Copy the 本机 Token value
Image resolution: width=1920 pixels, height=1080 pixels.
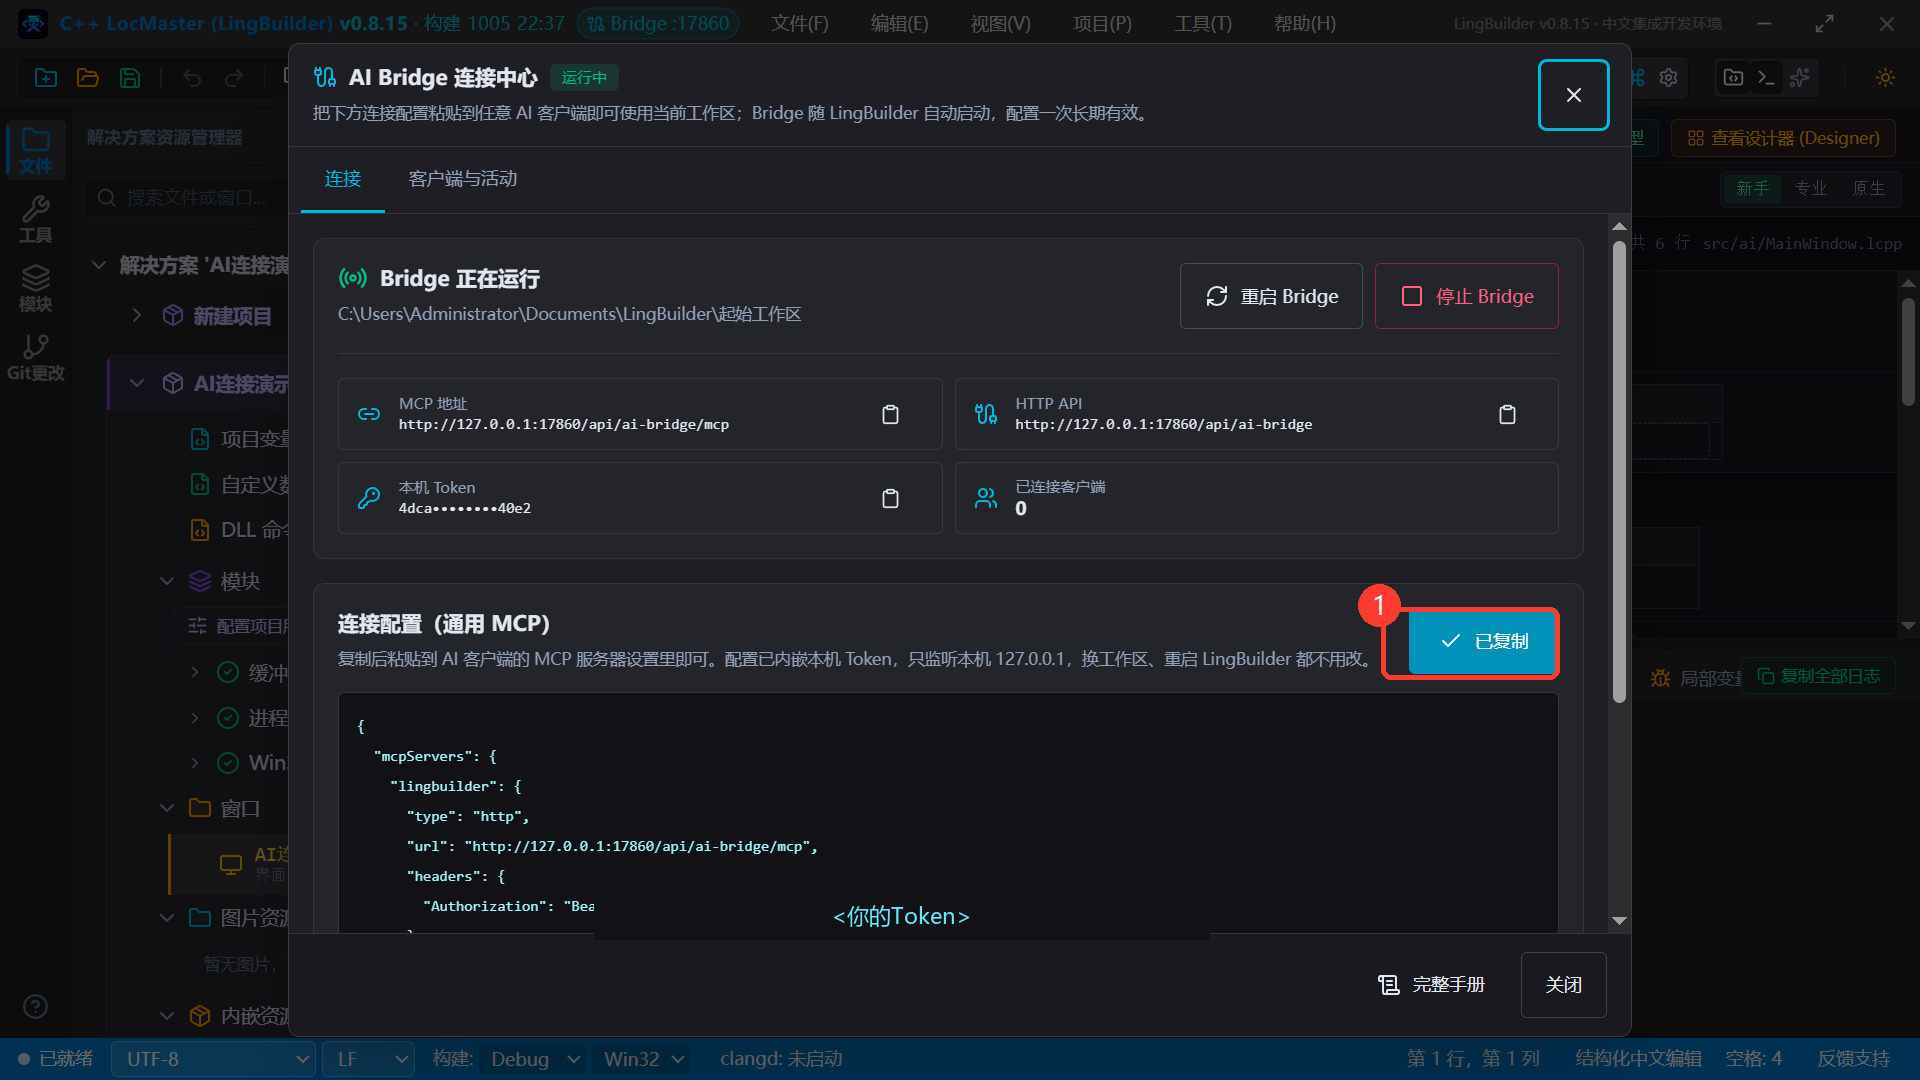click(x=890, y=498)
